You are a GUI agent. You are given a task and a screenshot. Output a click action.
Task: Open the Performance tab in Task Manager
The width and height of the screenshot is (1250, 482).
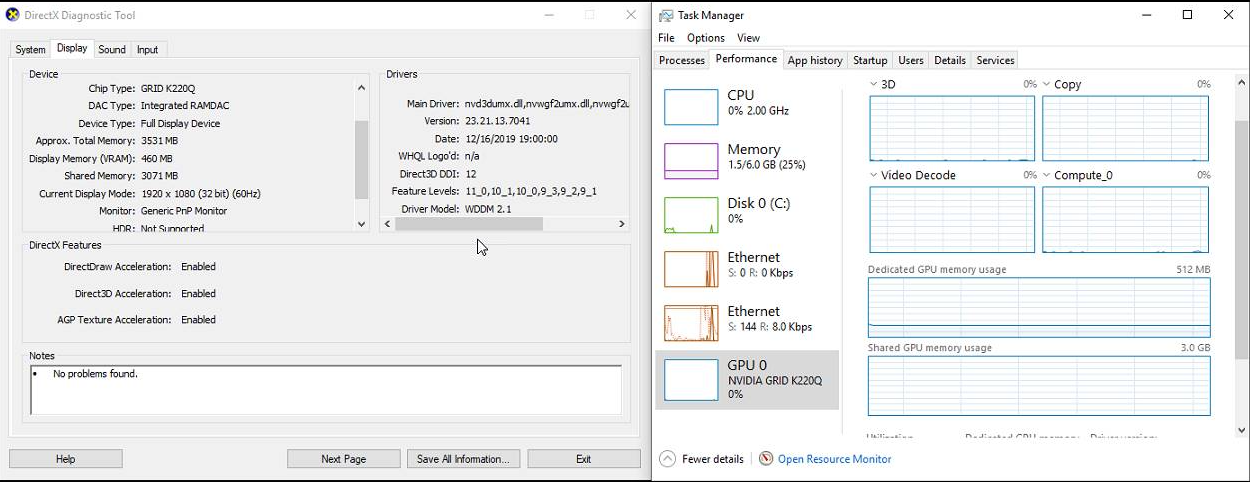[746, 59]
